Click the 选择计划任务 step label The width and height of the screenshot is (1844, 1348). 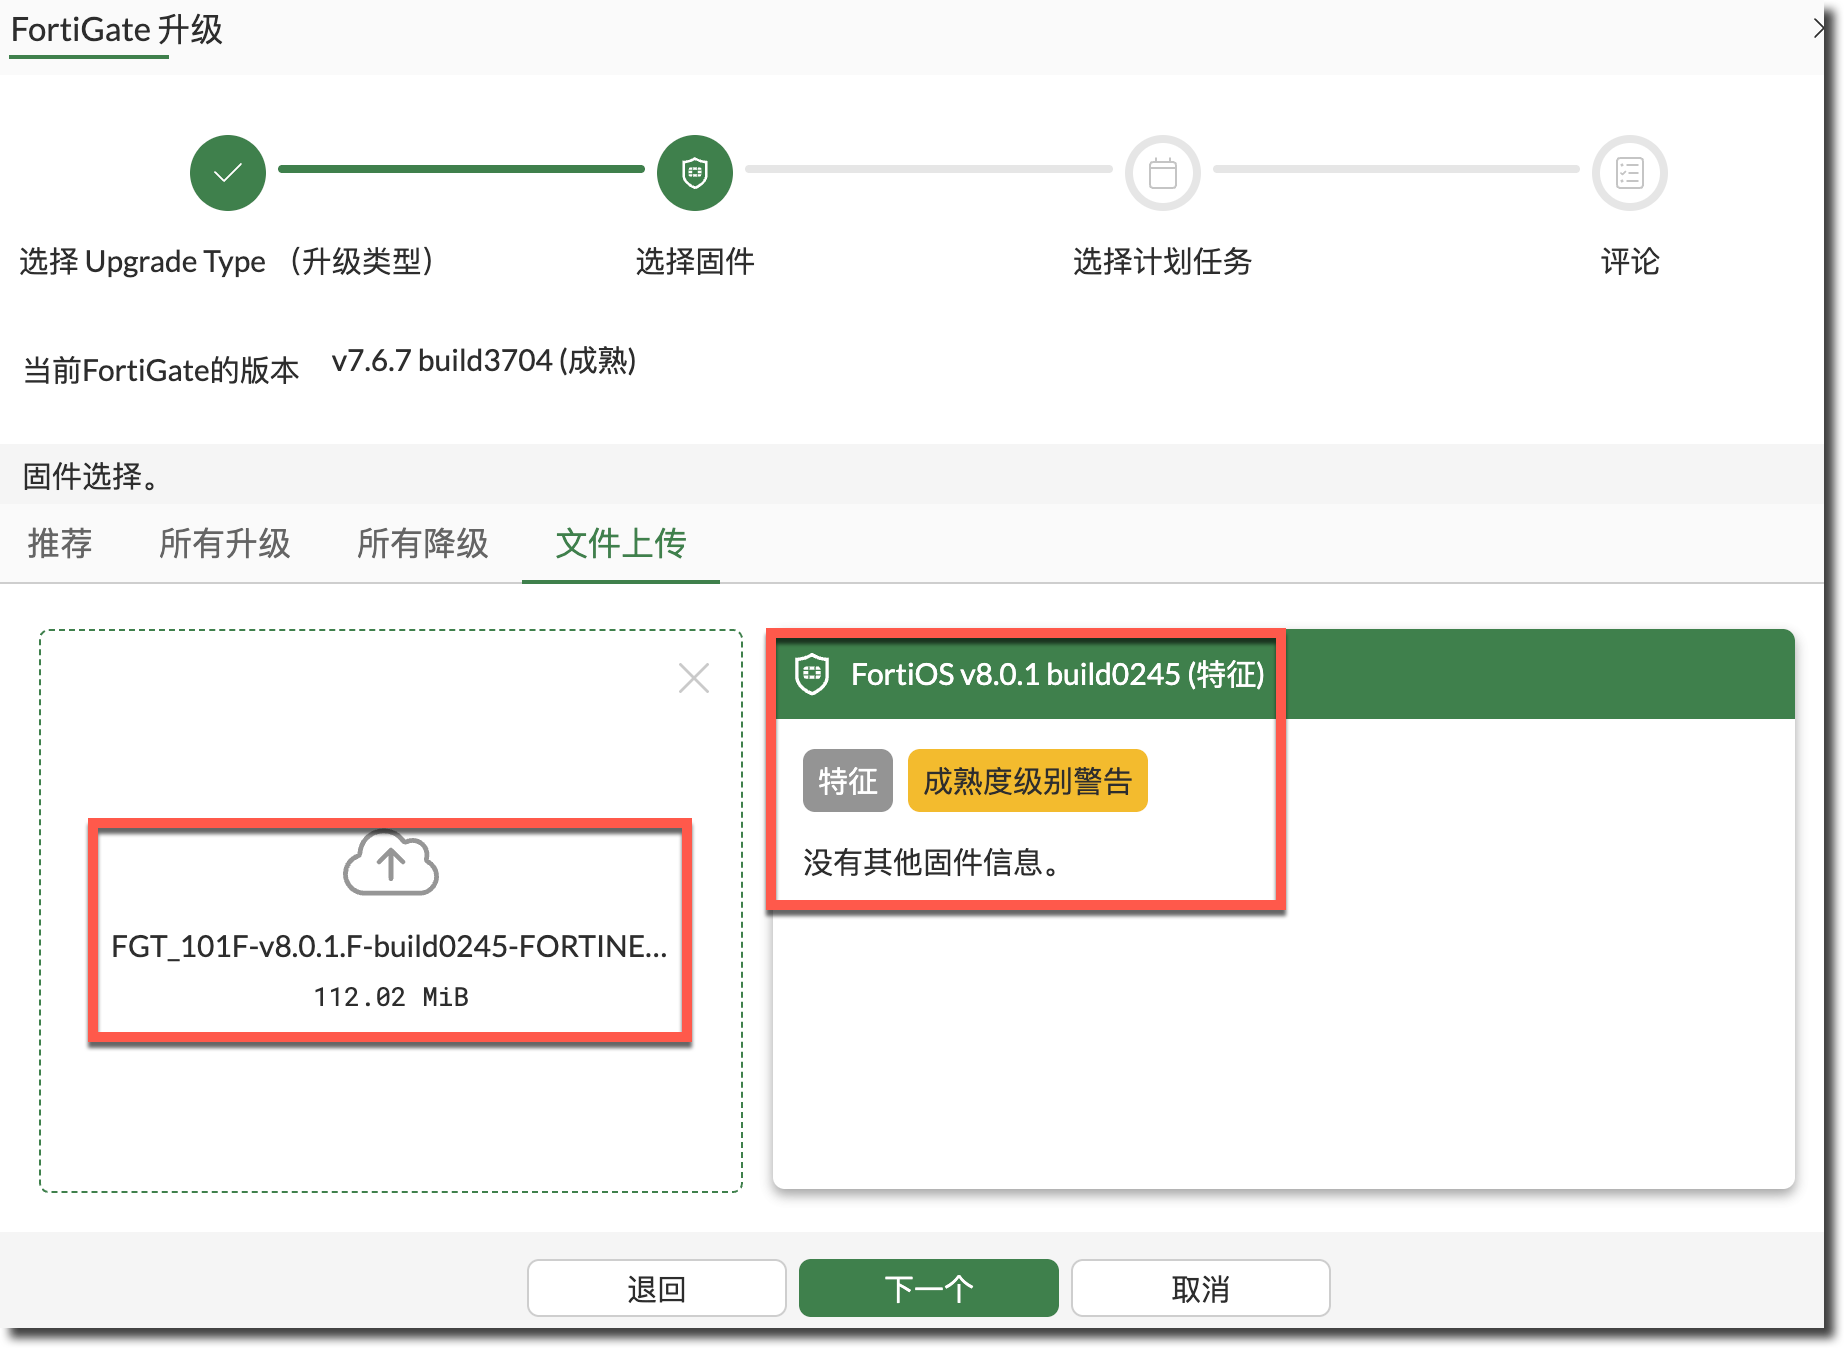1162,261
